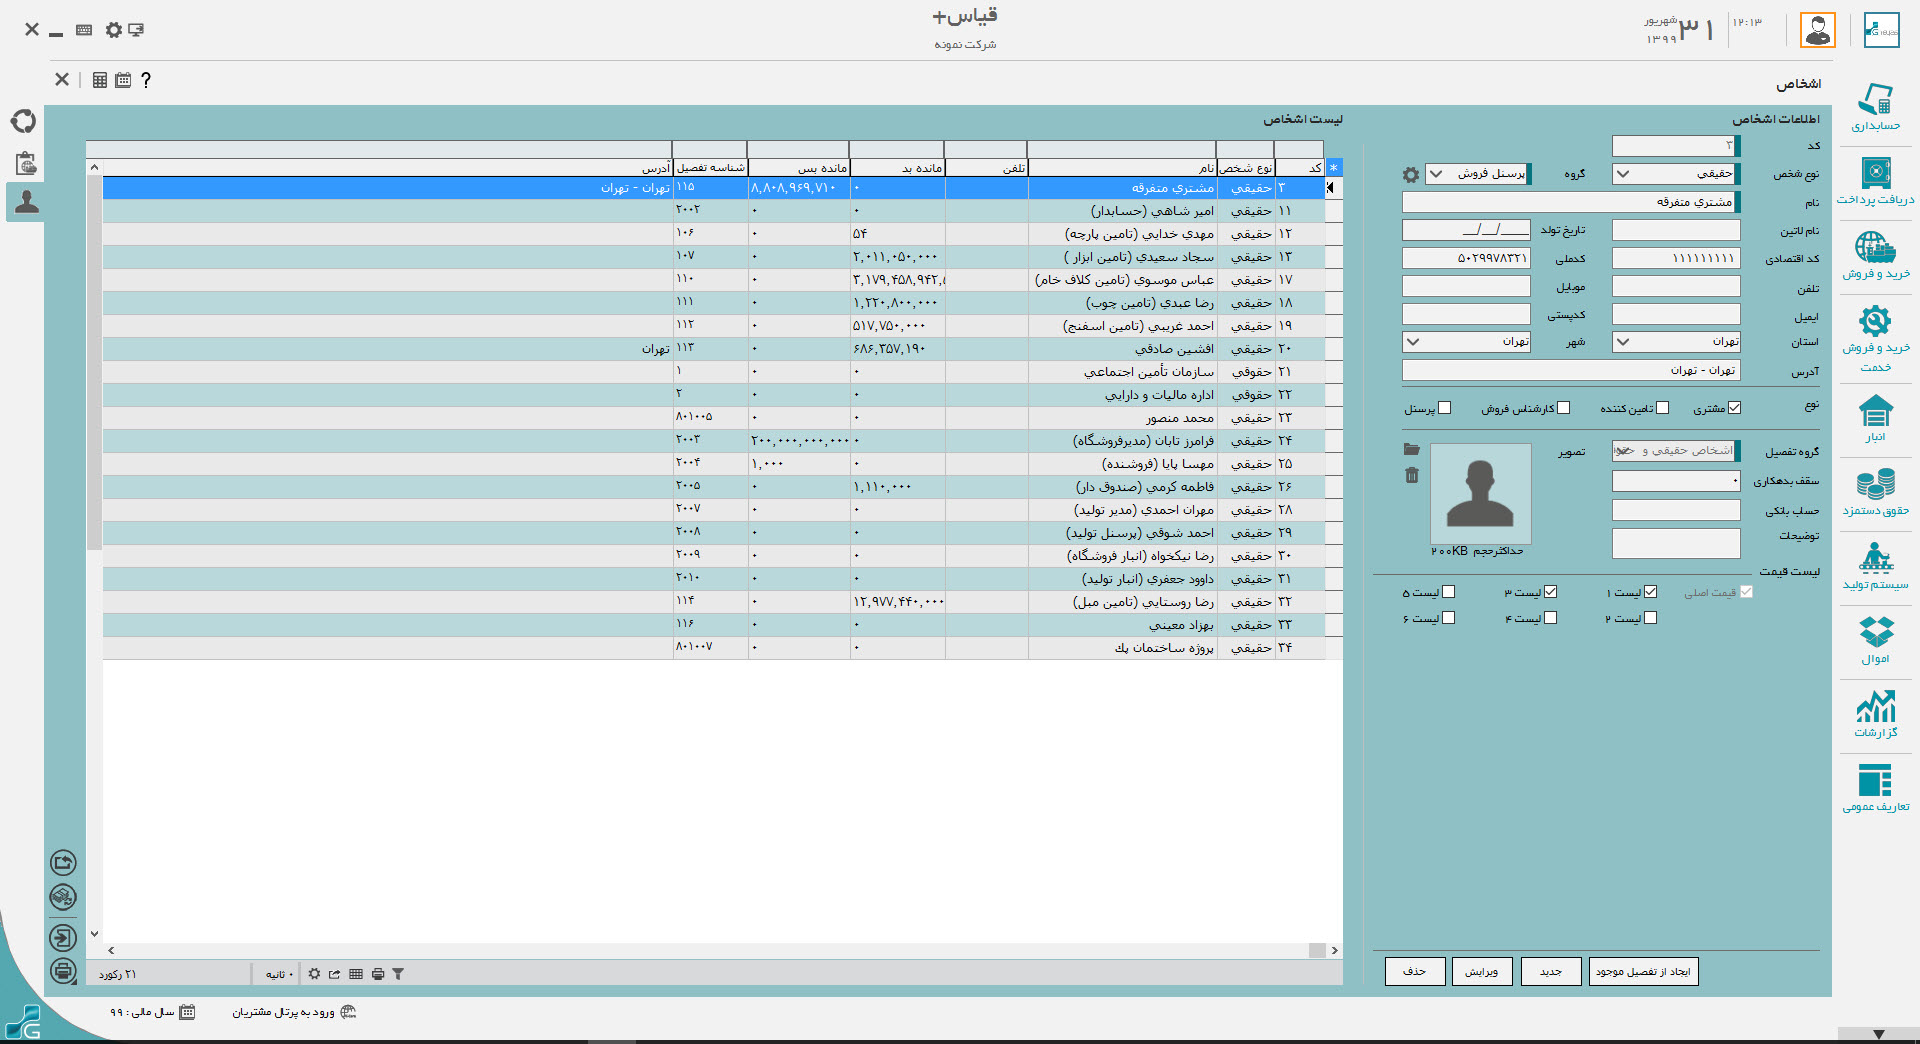Toggle the کارشناس فروش sales expert checkbox
Screen dimensions: 1920x1044
click(x=1564, y=408)
